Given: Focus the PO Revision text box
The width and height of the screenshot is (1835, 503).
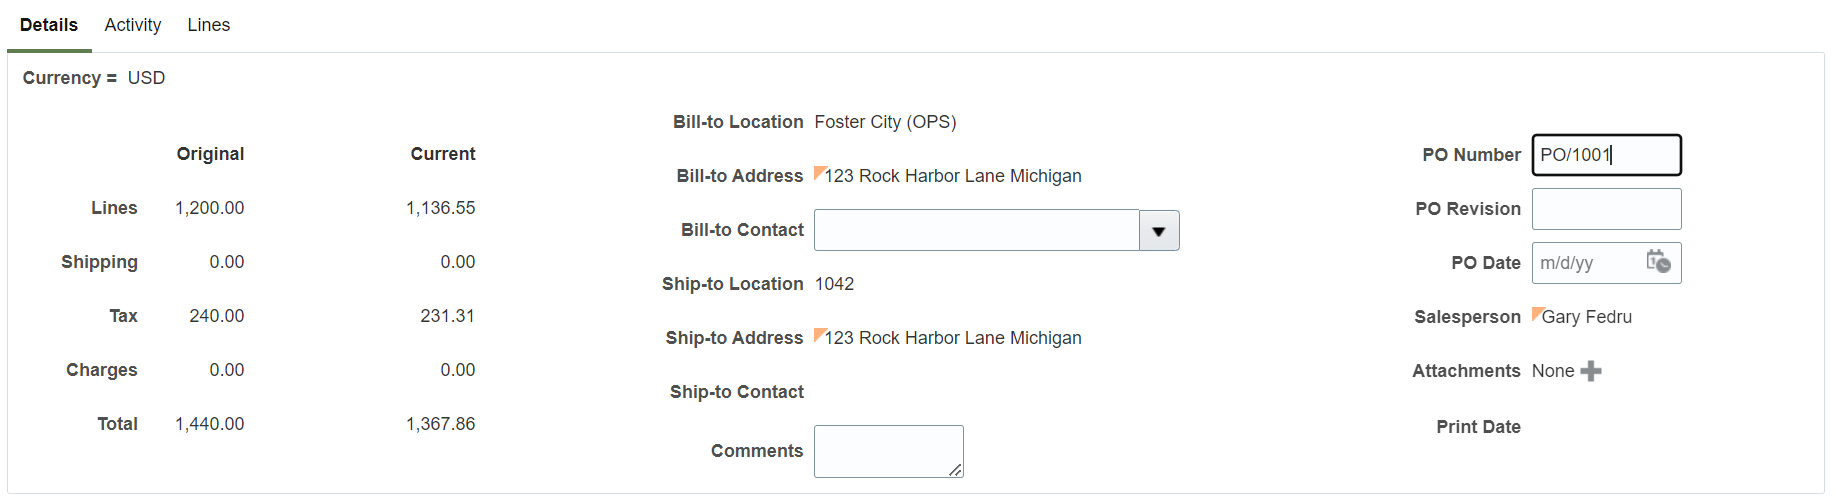Looking at the screenshot, I should pyautogui.click(x=1605, y=209).
